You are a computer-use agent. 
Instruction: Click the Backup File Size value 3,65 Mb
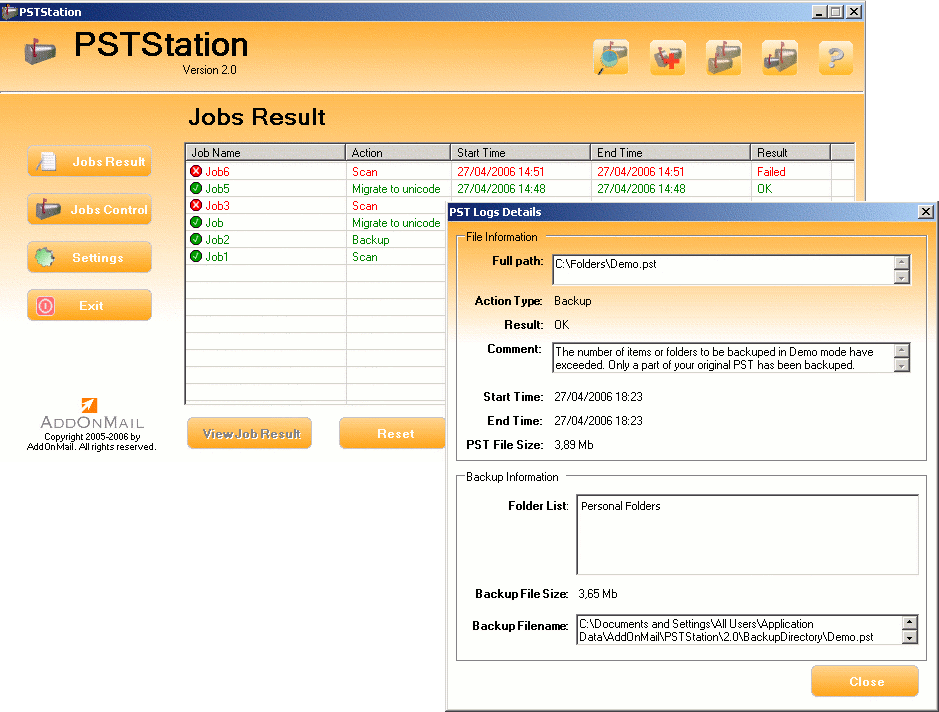point(598,594)
